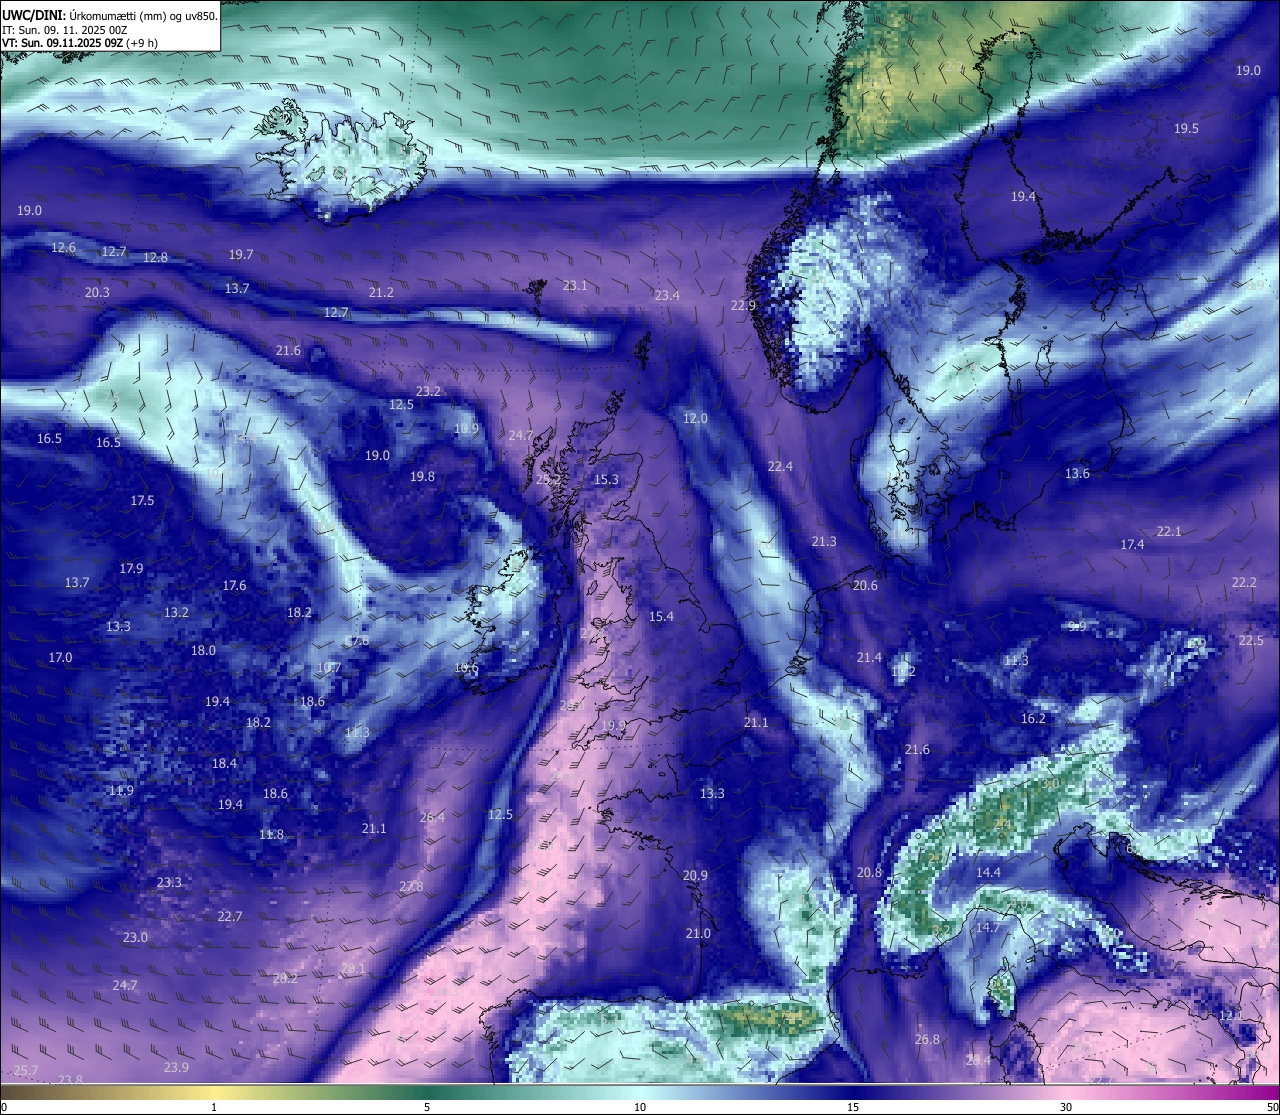This screenshot has height=1115, width=1280.
Task: Click the map value 21.3
Action: [824, 542]
